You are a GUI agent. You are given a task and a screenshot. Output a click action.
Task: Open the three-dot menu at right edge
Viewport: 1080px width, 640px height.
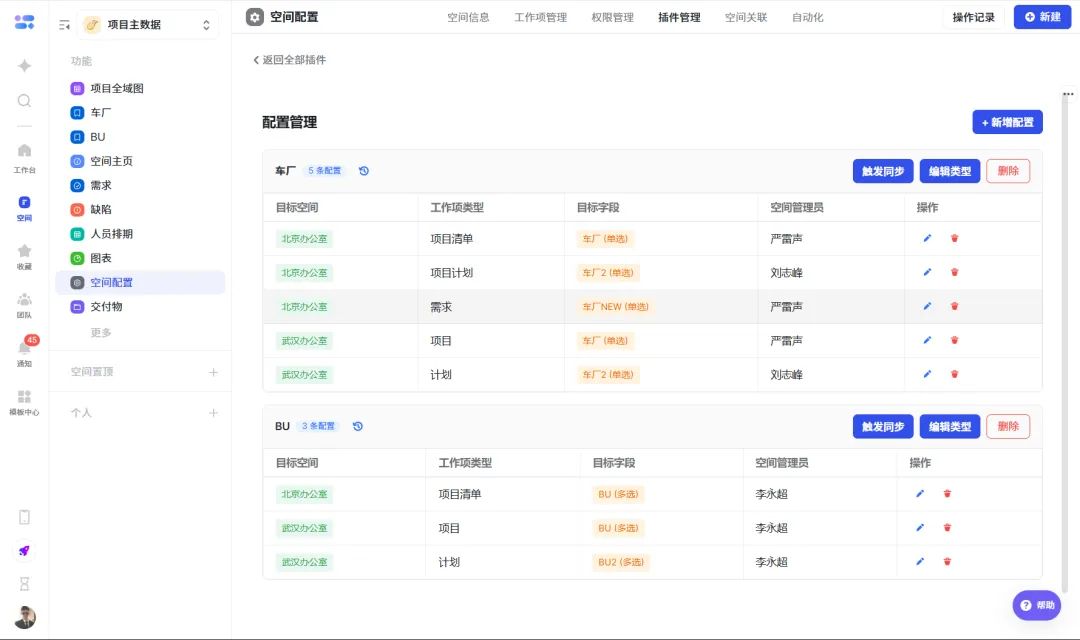point(1068,94)
